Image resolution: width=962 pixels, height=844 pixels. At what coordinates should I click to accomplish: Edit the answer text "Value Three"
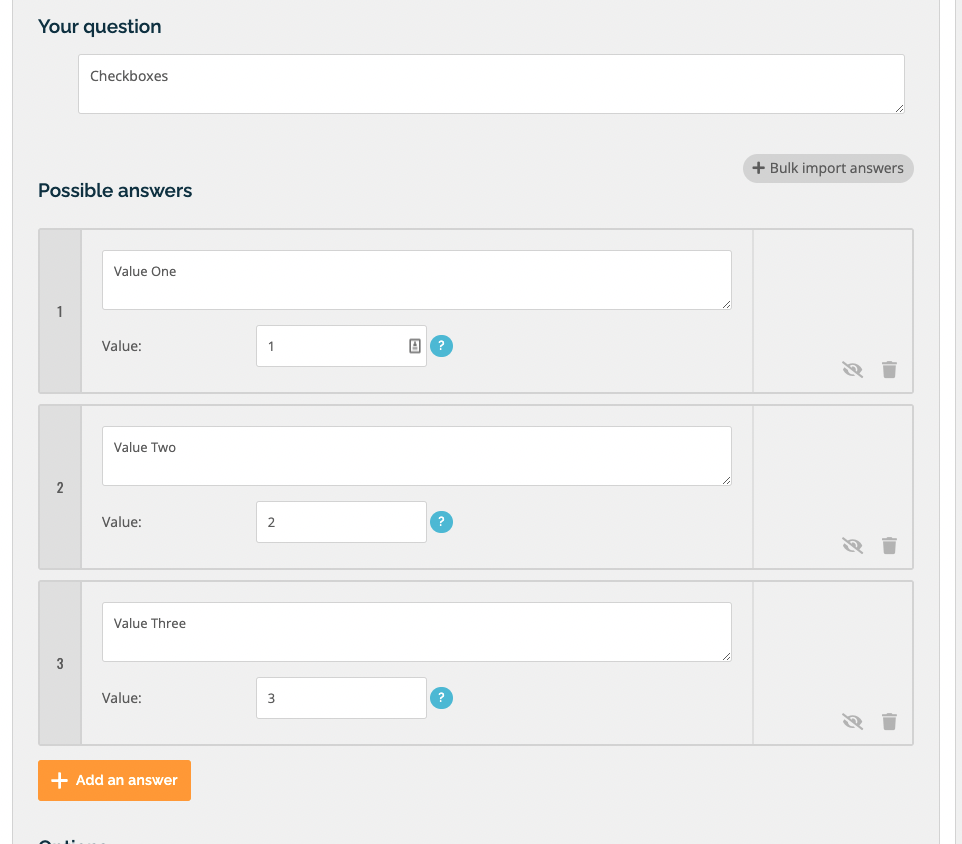416,631
